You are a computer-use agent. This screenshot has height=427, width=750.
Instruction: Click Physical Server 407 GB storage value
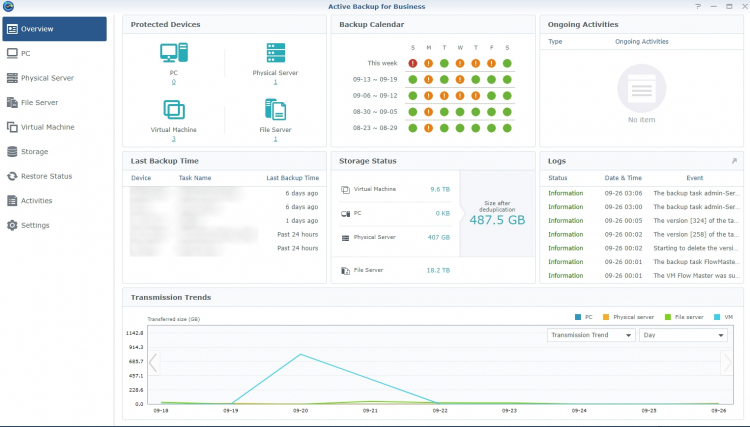pyautogui.click(x=439, y=237)
